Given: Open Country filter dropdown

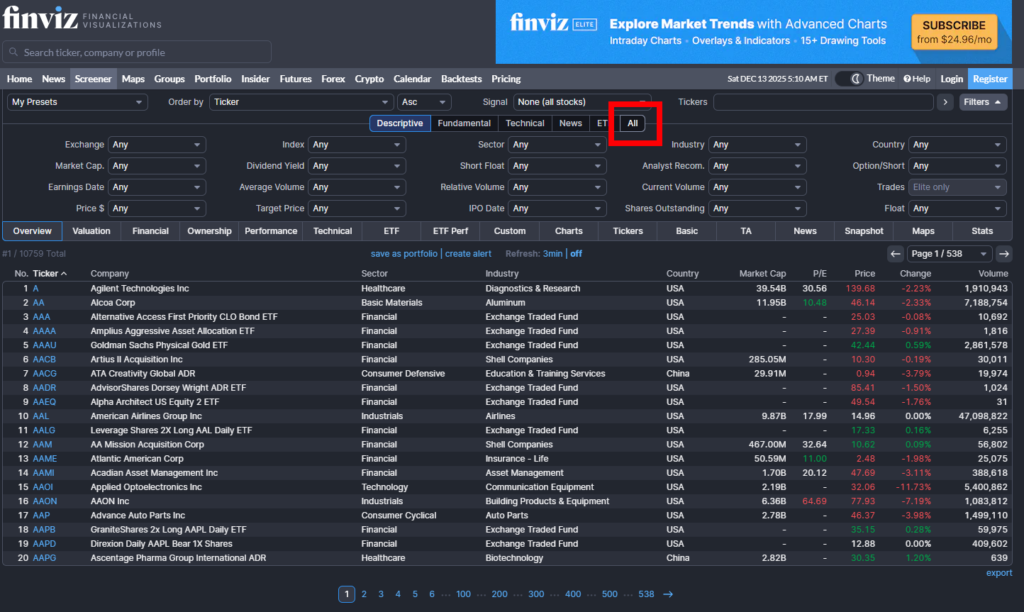Looking at the screenshot, I should click(957, 144).
